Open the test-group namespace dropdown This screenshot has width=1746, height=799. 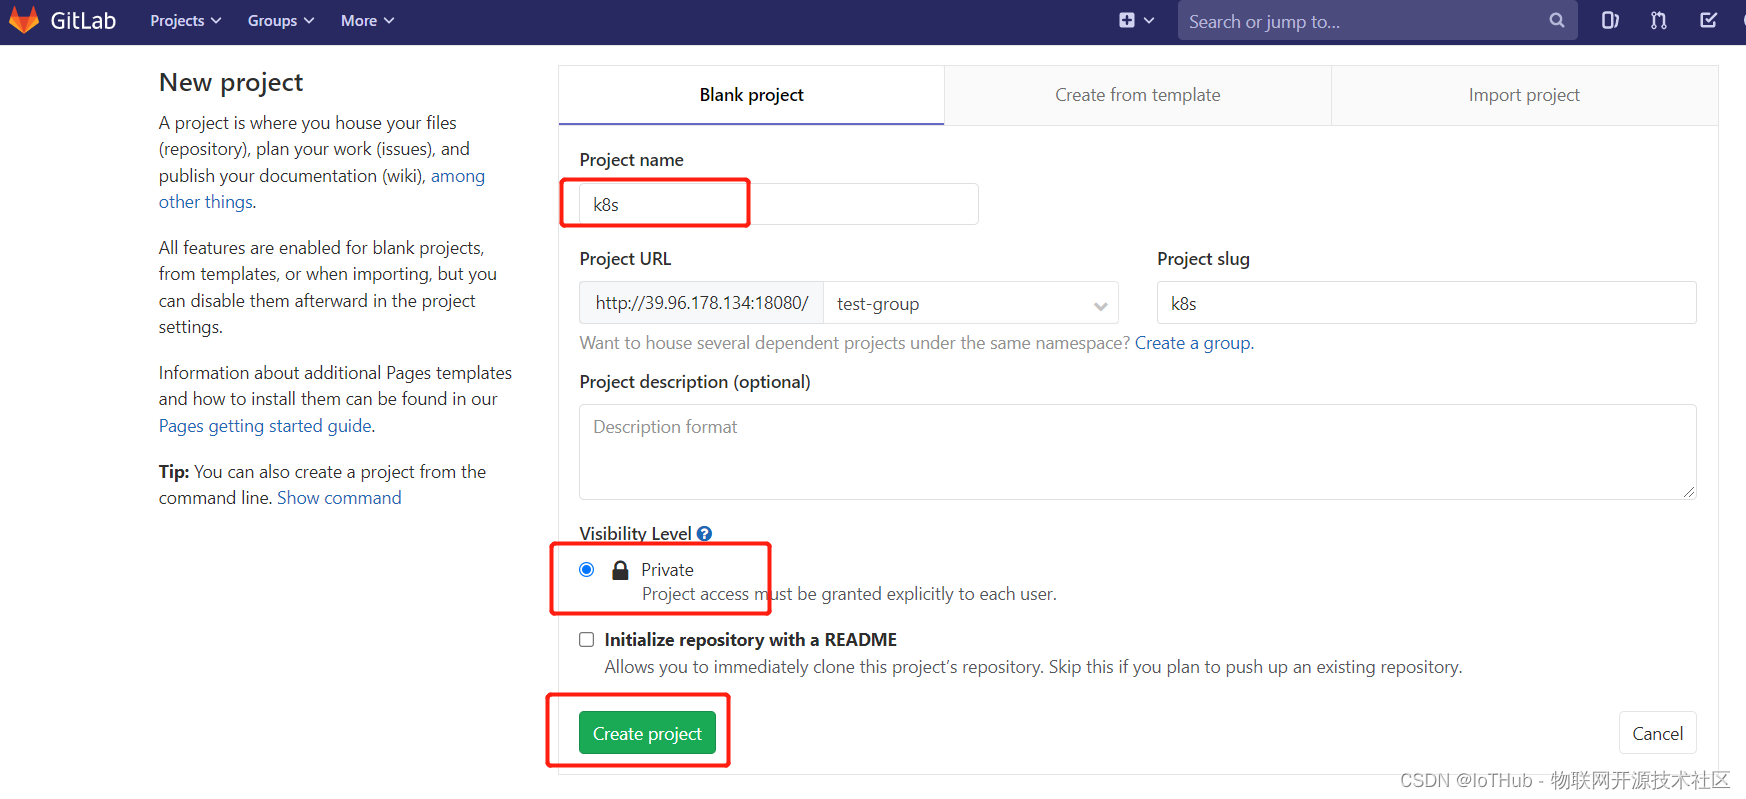971,303
